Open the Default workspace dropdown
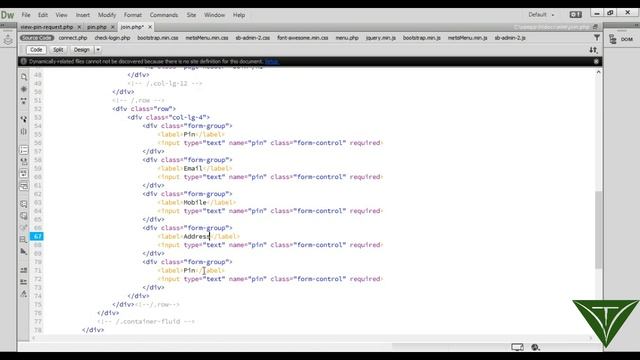Image resolution: width=640 pixels, height=360 pixels. (541, 15)
